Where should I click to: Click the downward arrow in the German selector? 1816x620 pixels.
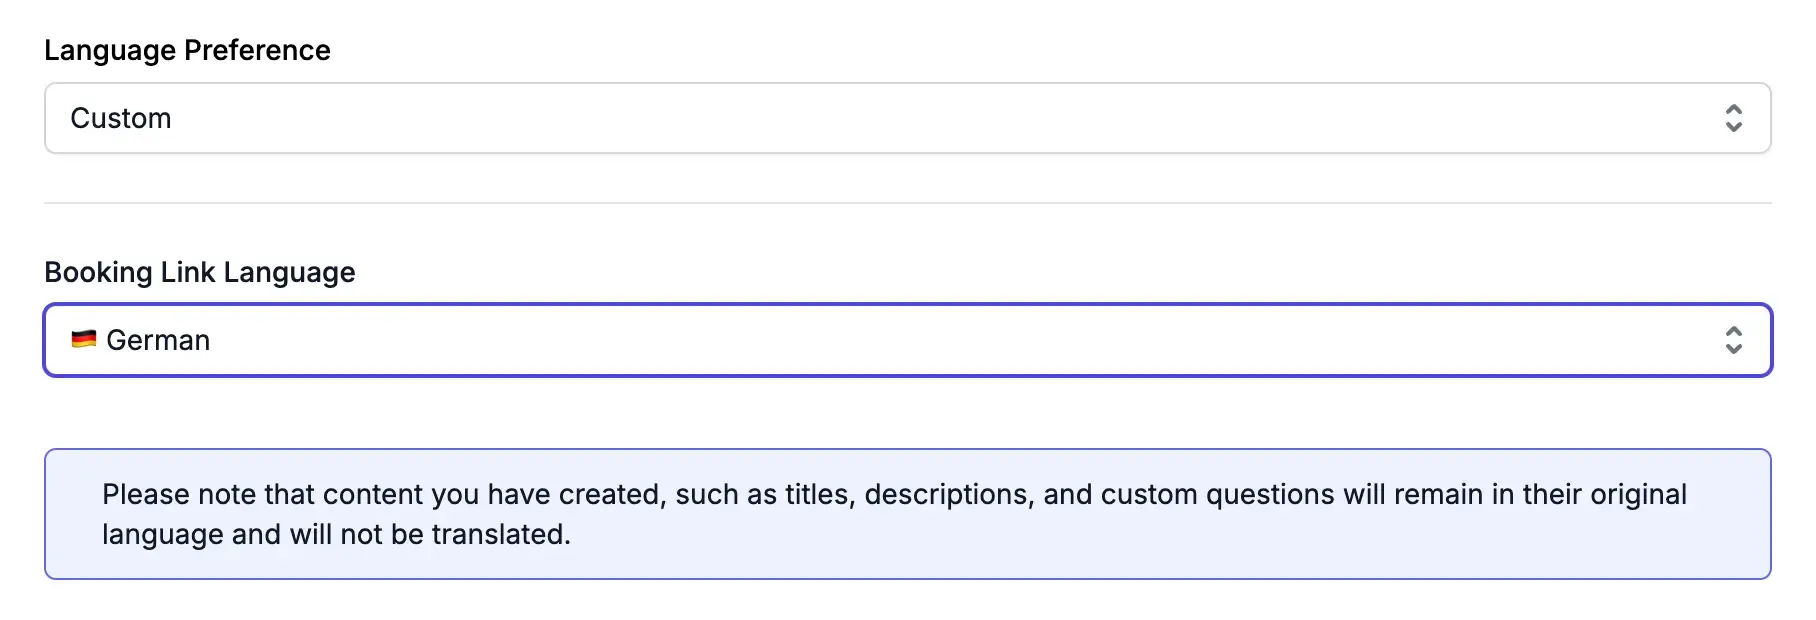[x=1733, y=349]
